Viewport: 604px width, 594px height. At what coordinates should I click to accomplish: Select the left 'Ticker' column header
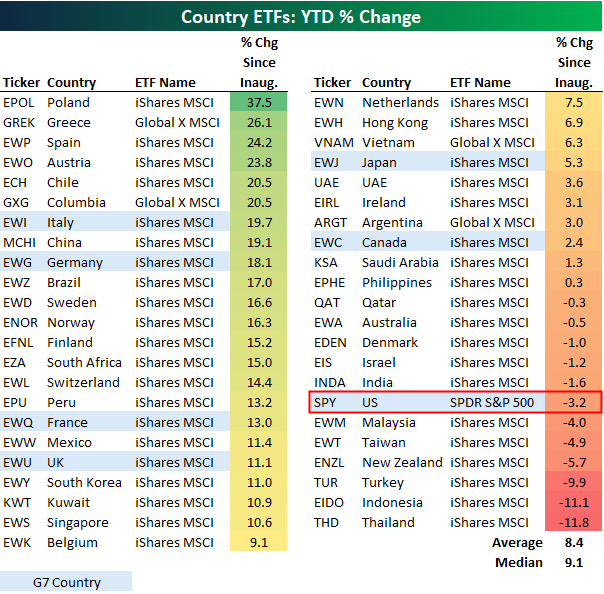pos(22,83)
